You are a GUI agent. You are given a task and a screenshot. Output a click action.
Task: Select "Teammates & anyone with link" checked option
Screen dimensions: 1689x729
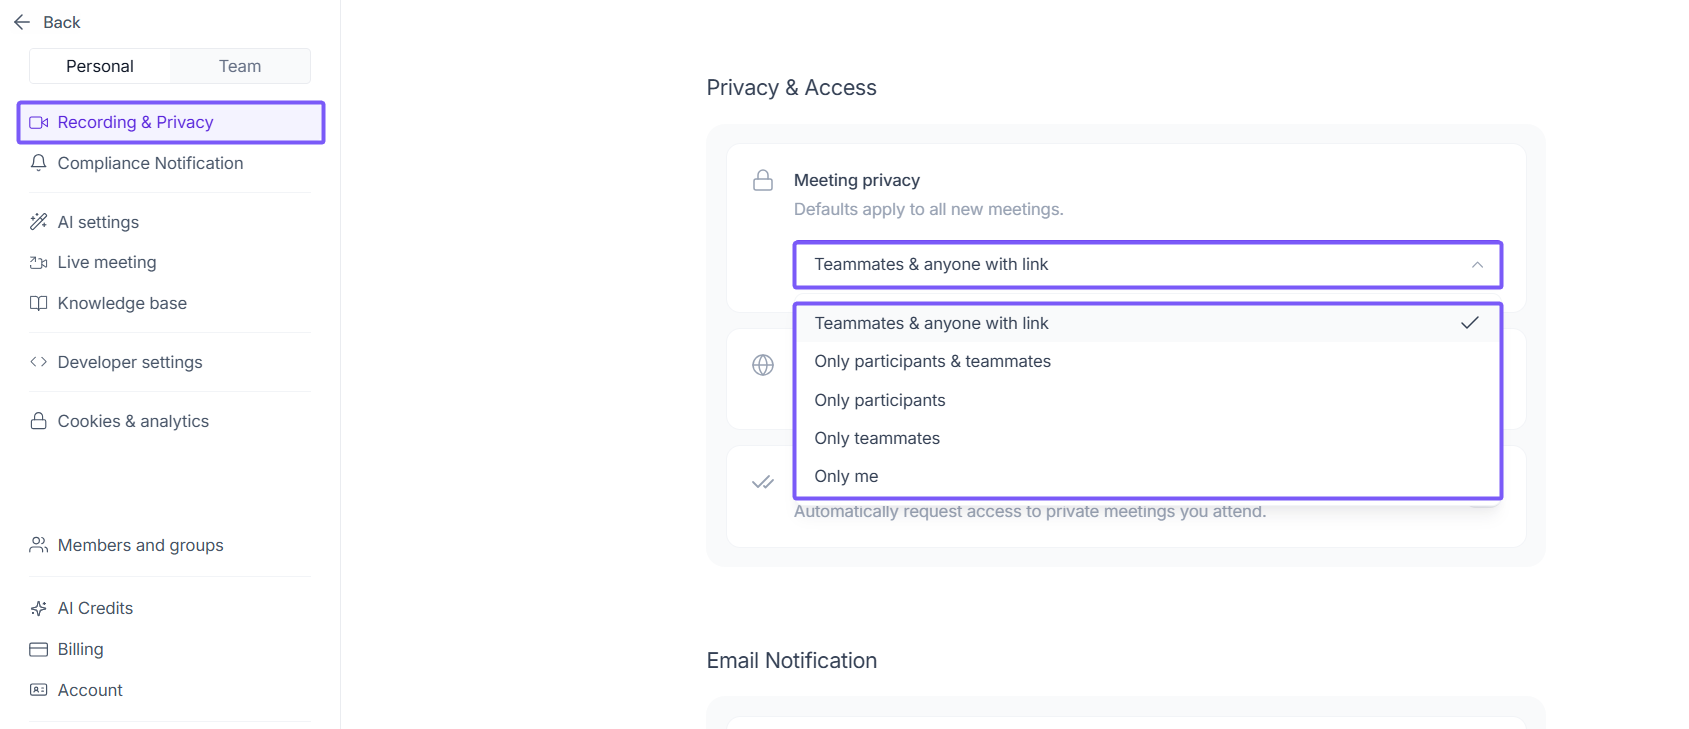click(931, 323)
